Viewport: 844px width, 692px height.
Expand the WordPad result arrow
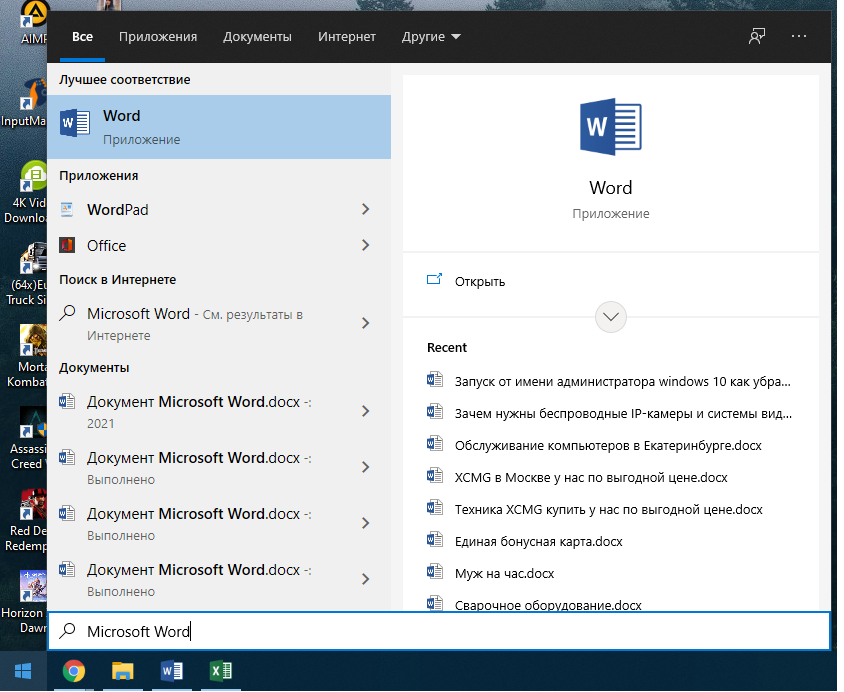click(365, 210)
